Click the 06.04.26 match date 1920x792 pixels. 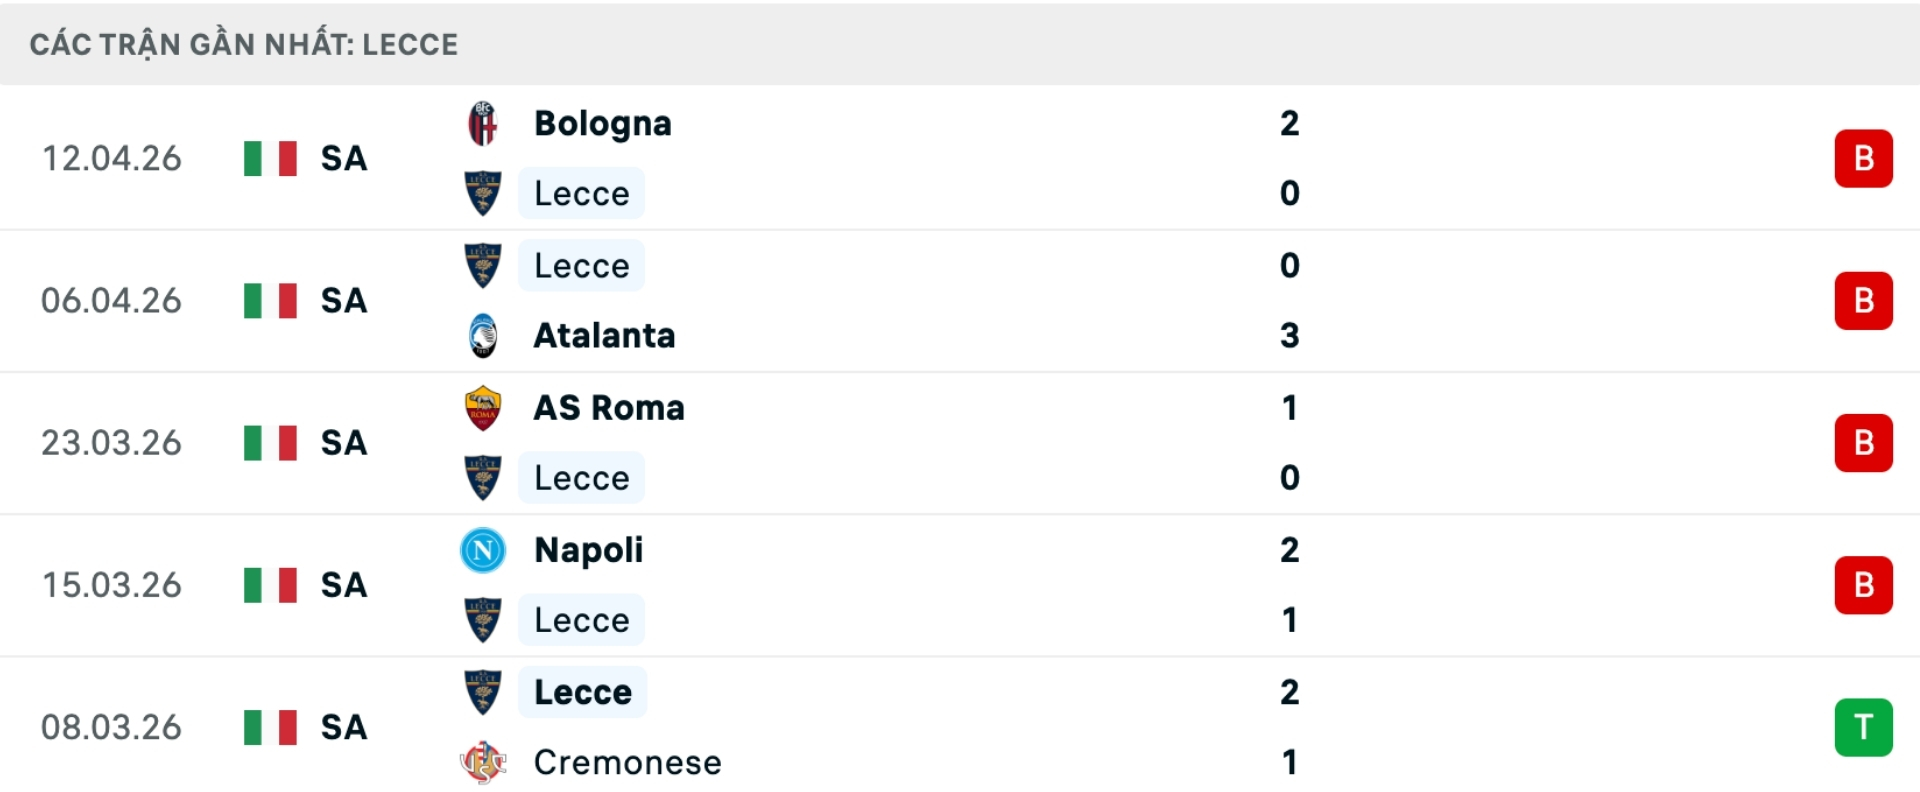pos(111,301)
